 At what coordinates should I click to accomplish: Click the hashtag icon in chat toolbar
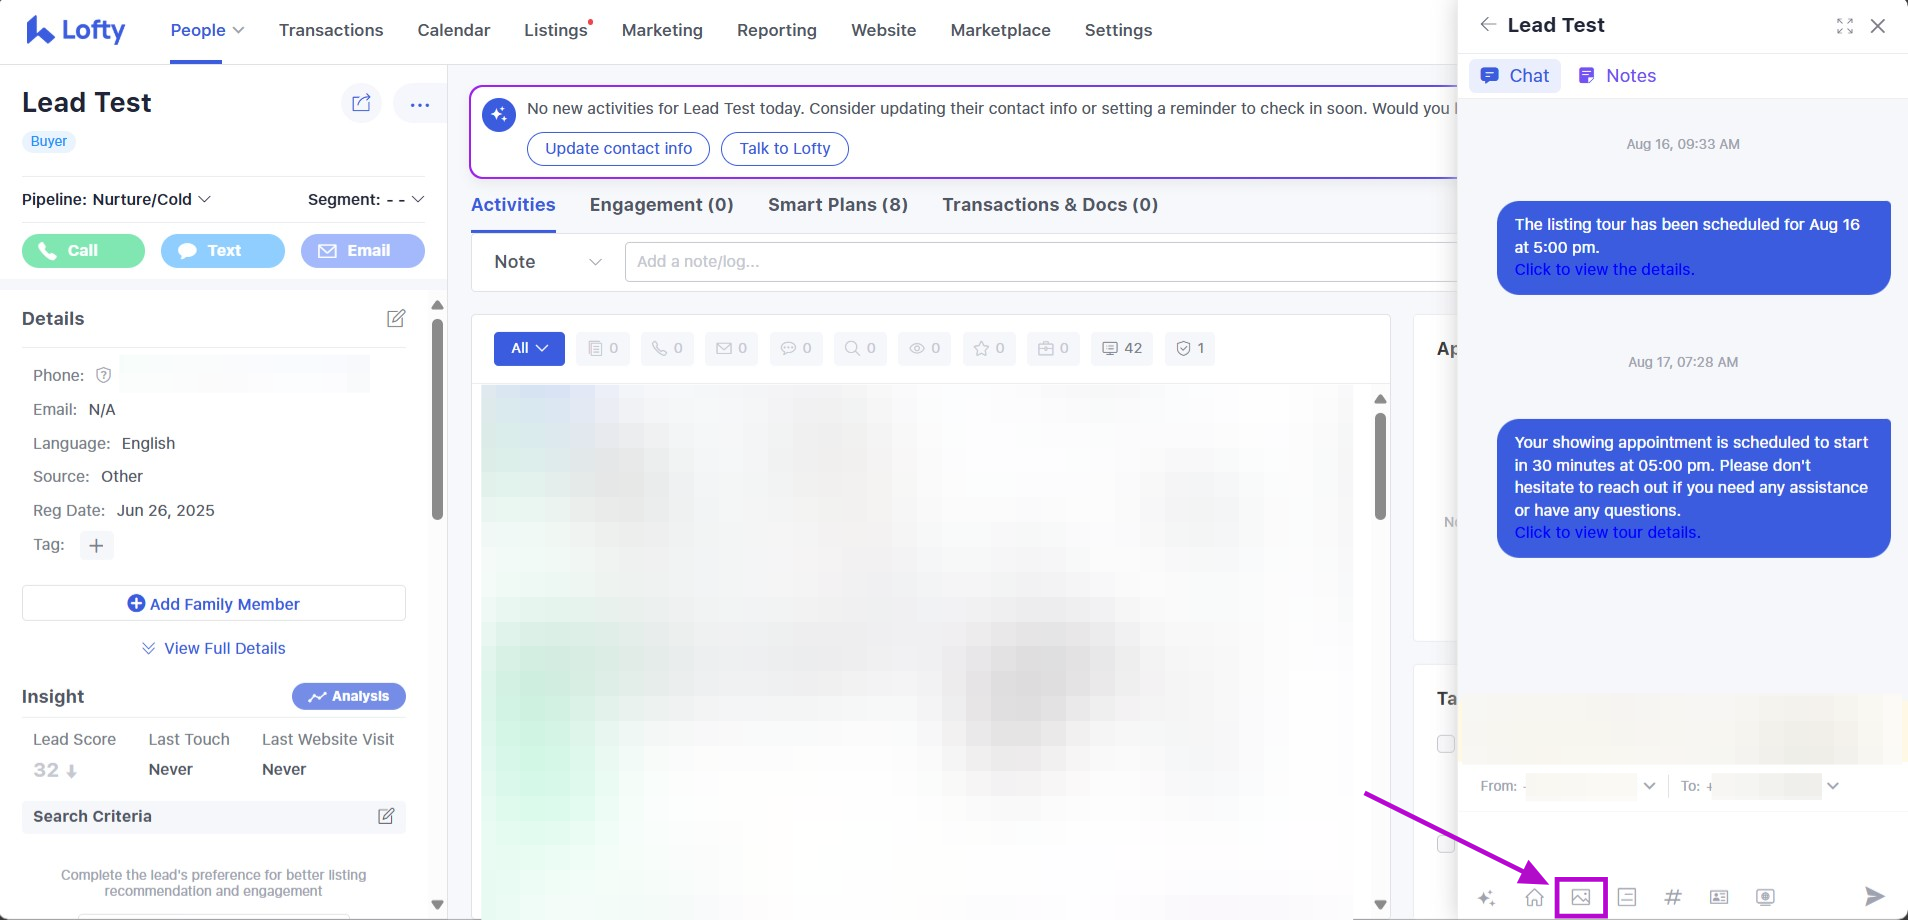1672,897
